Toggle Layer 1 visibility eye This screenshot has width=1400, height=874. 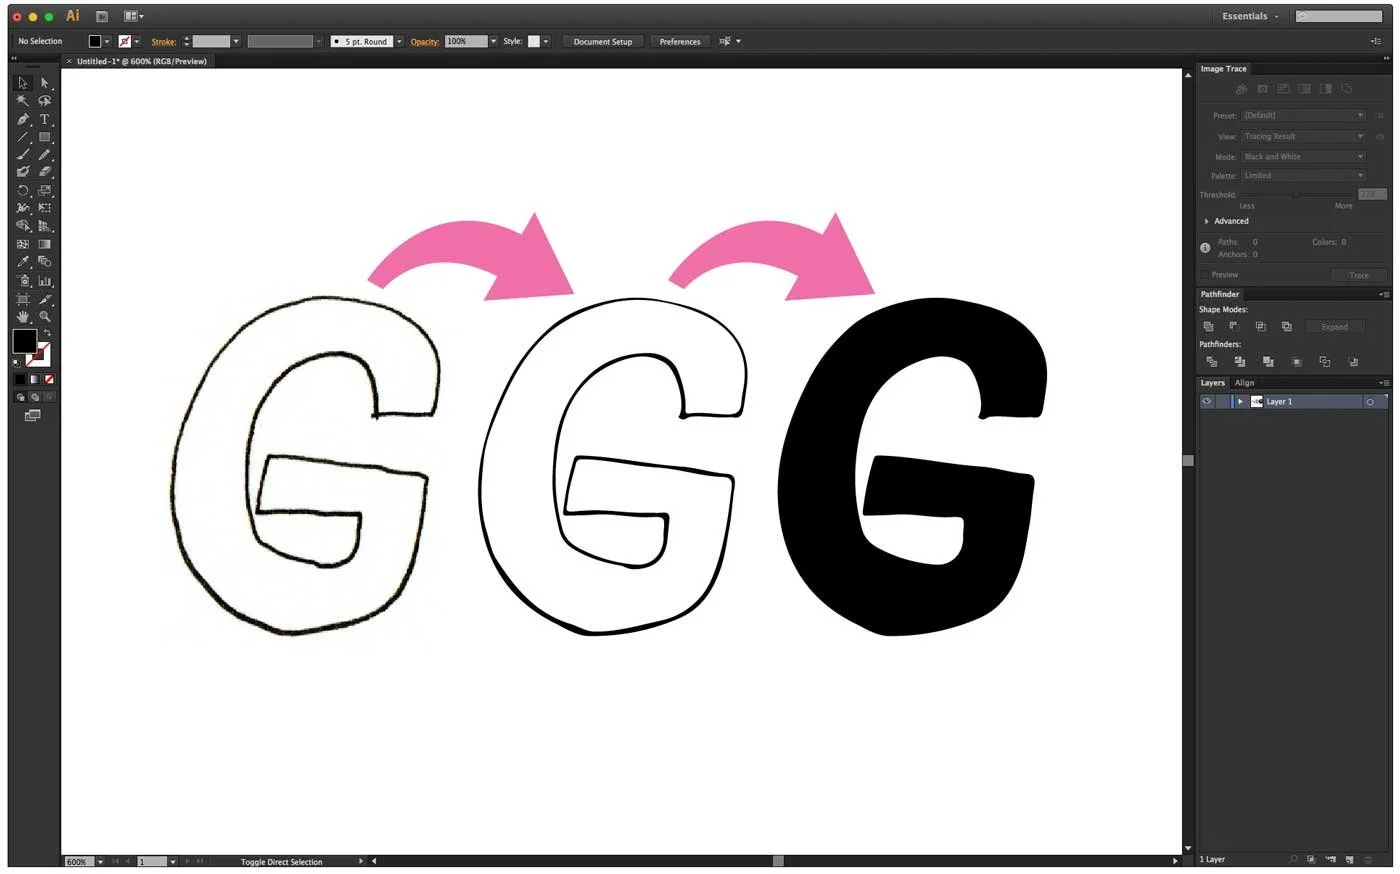tap(1206, 401)
